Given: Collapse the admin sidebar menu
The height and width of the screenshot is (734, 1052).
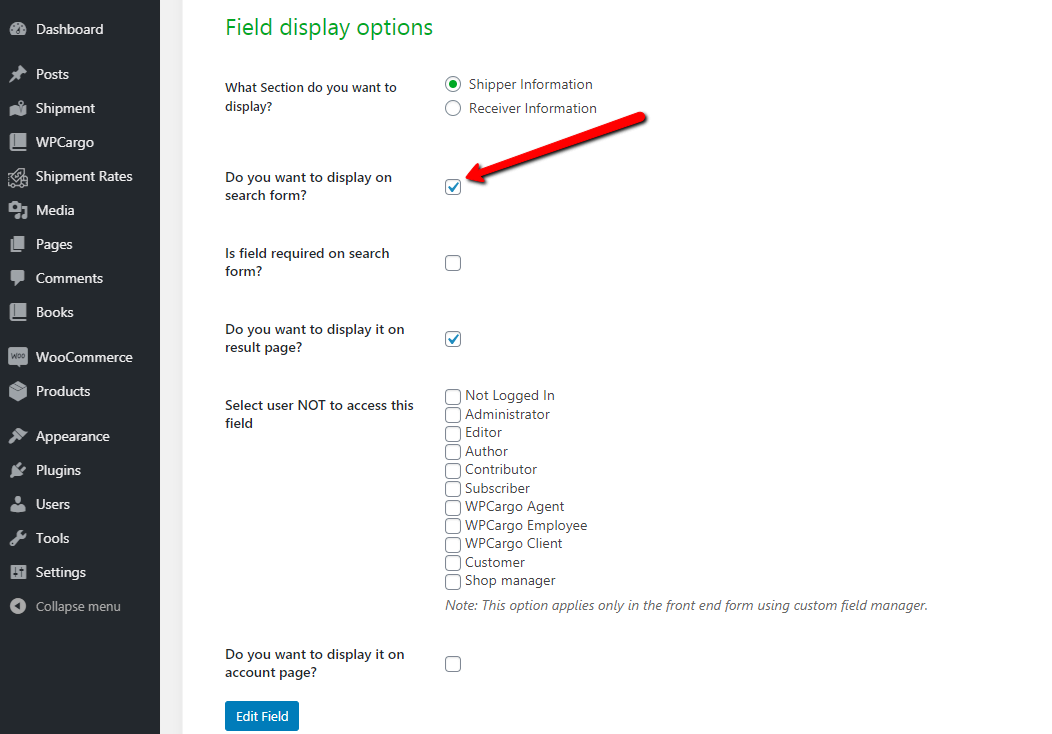Looking at the screenshot, I should (x=66, y=607).
